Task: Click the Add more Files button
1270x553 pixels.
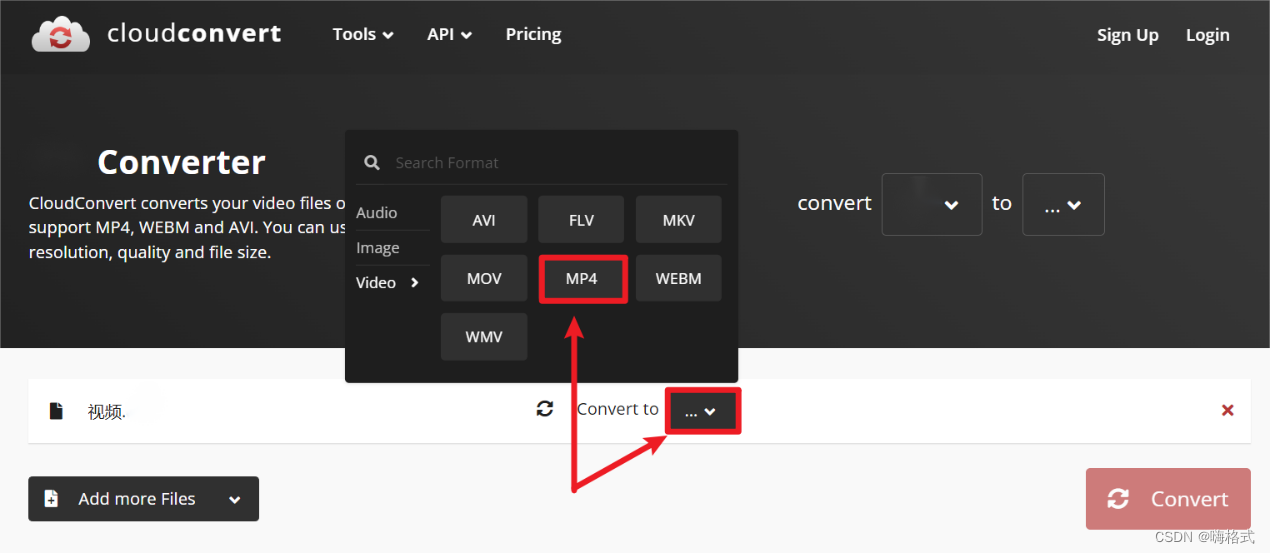Action: [x=143, y=498]
